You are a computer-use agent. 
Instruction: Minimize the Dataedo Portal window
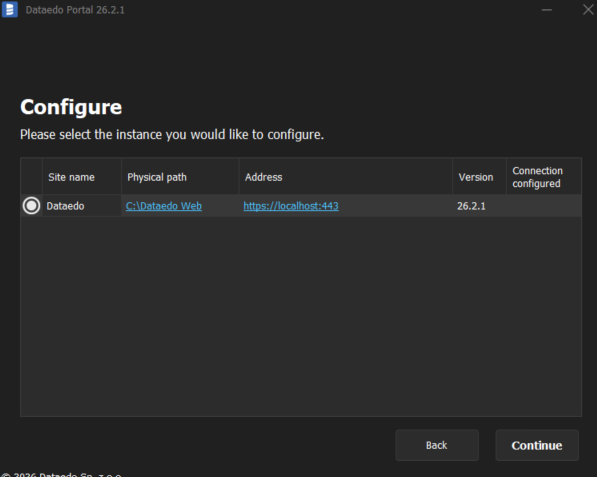click(x=547, y=10)
